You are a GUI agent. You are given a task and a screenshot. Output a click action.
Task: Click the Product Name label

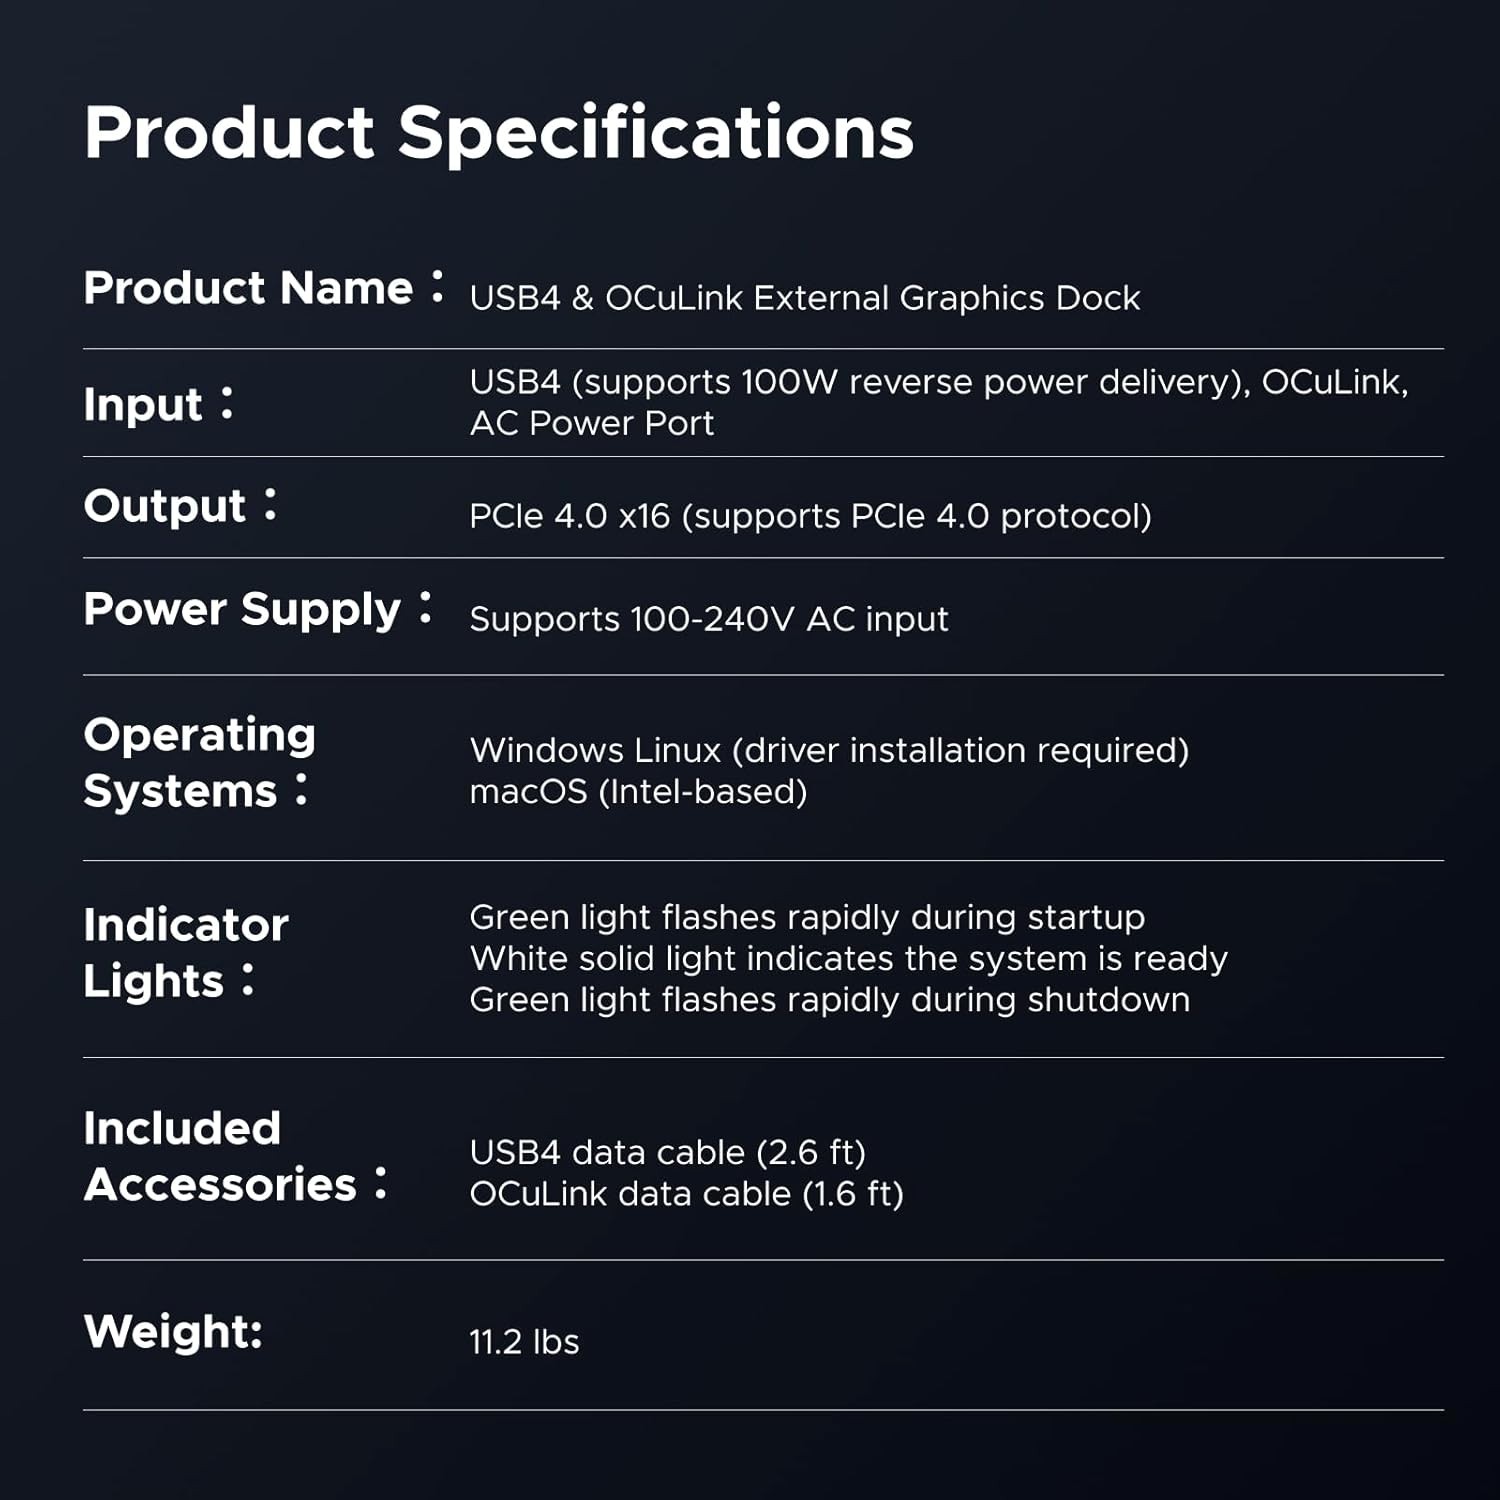[x=248, y=288]
